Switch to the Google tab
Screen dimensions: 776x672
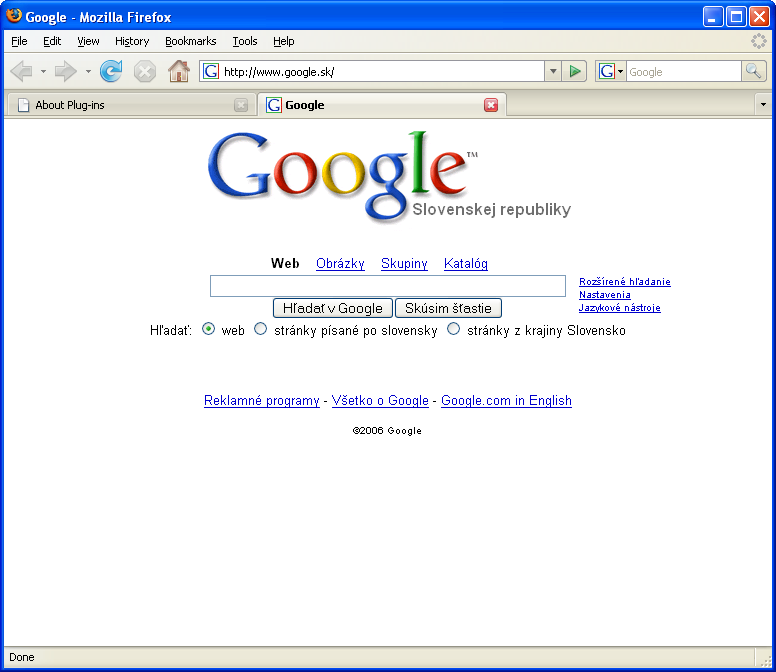click(x=382, y=105)
